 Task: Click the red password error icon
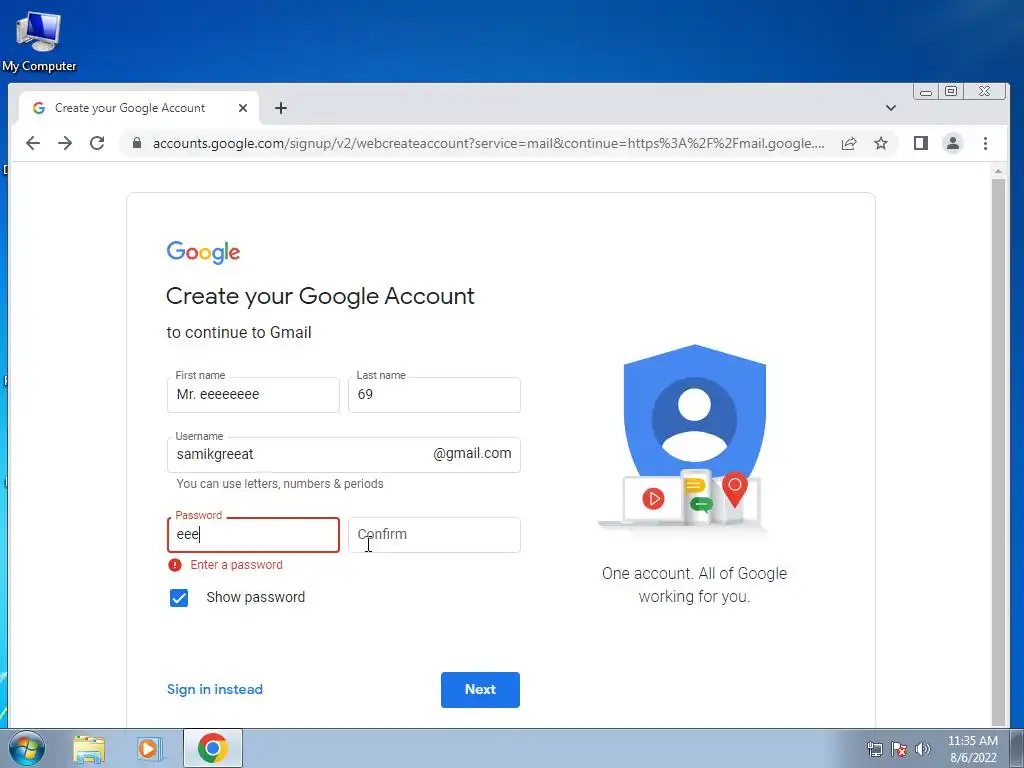(174, 565)
